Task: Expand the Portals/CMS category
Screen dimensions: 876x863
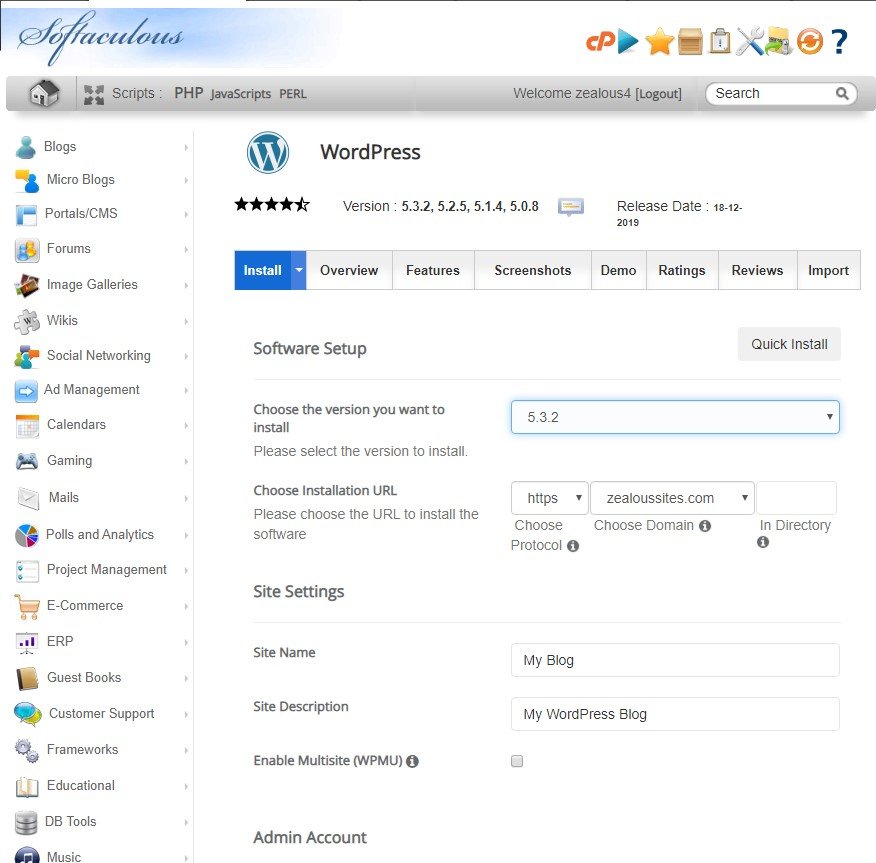Action: point(186,214)
